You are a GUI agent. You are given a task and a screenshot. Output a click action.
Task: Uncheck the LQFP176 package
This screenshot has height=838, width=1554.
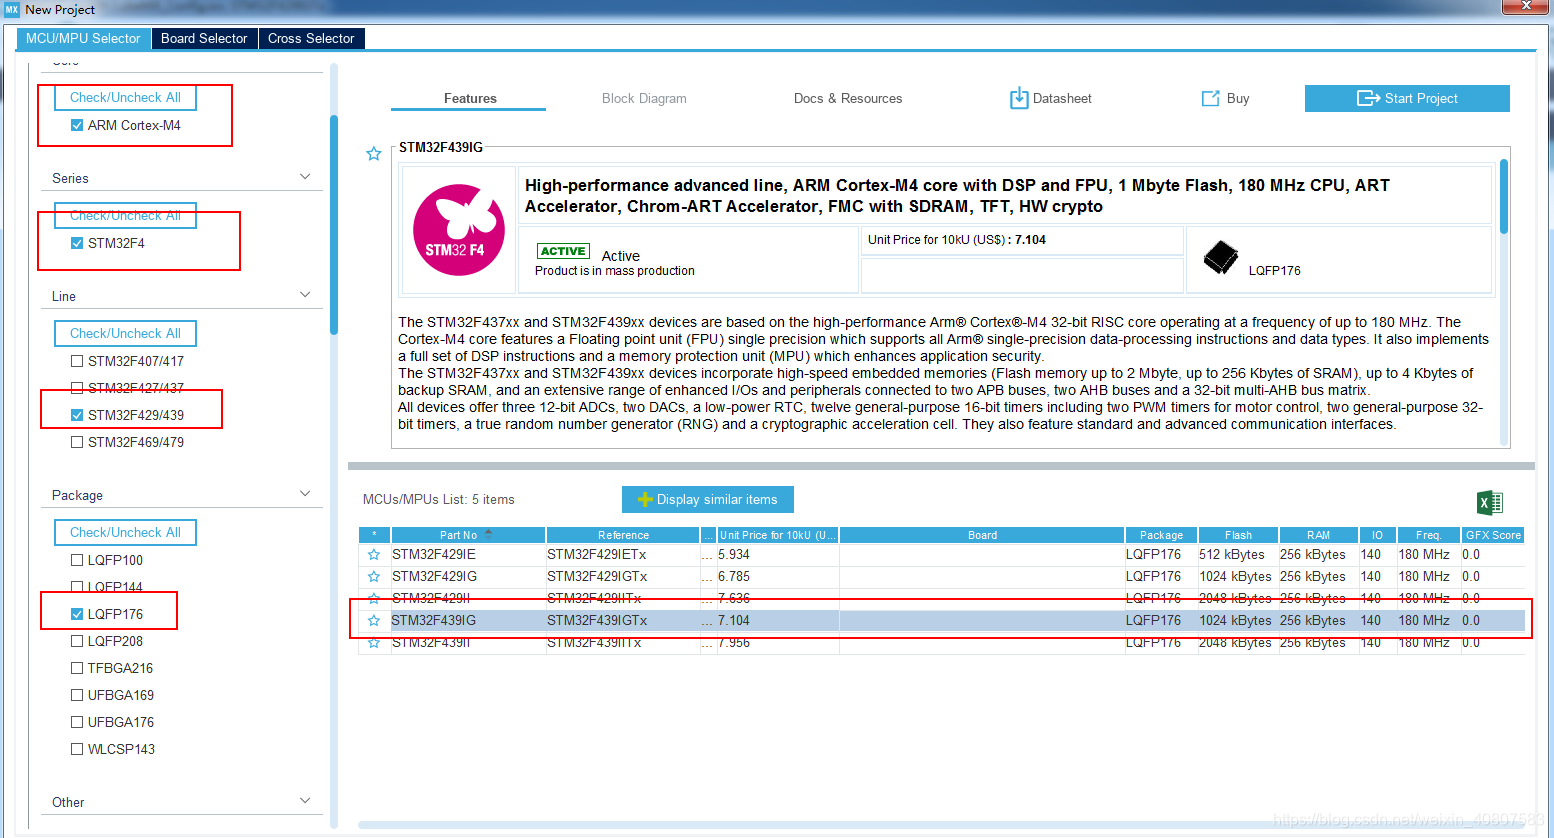click(77, 614)
